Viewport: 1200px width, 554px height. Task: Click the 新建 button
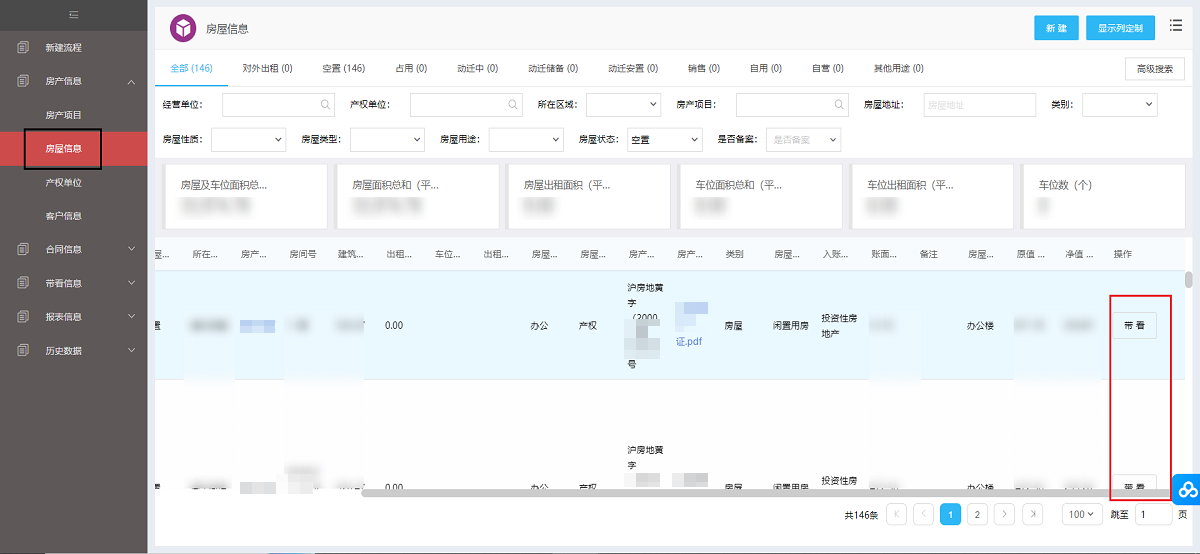pos(1056,28)
